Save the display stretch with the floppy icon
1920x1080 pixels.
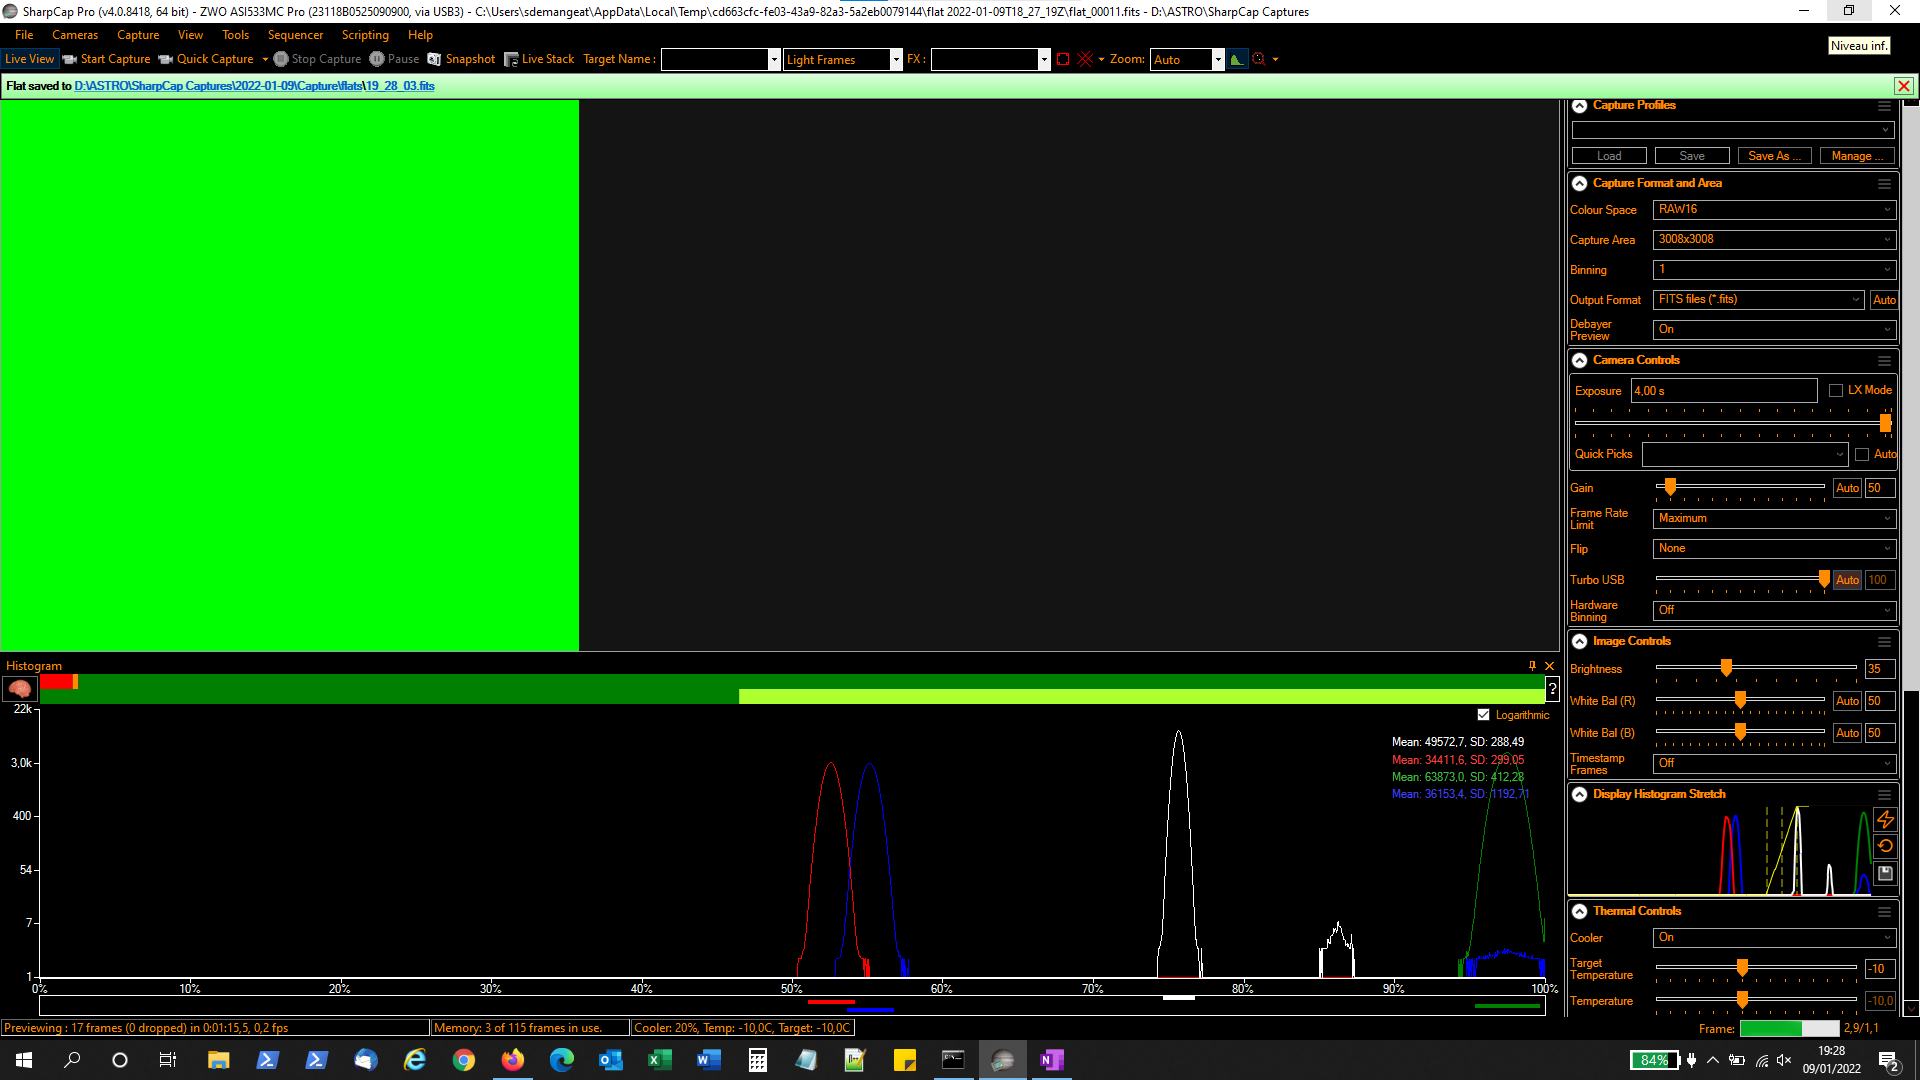(1885, 873)
